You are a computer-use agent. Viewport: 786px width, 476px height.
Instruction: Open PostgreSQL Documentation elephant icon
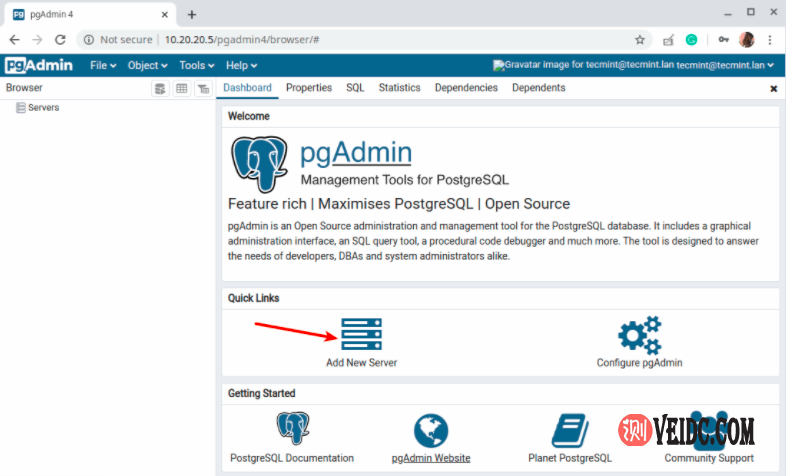click(293, 428)
